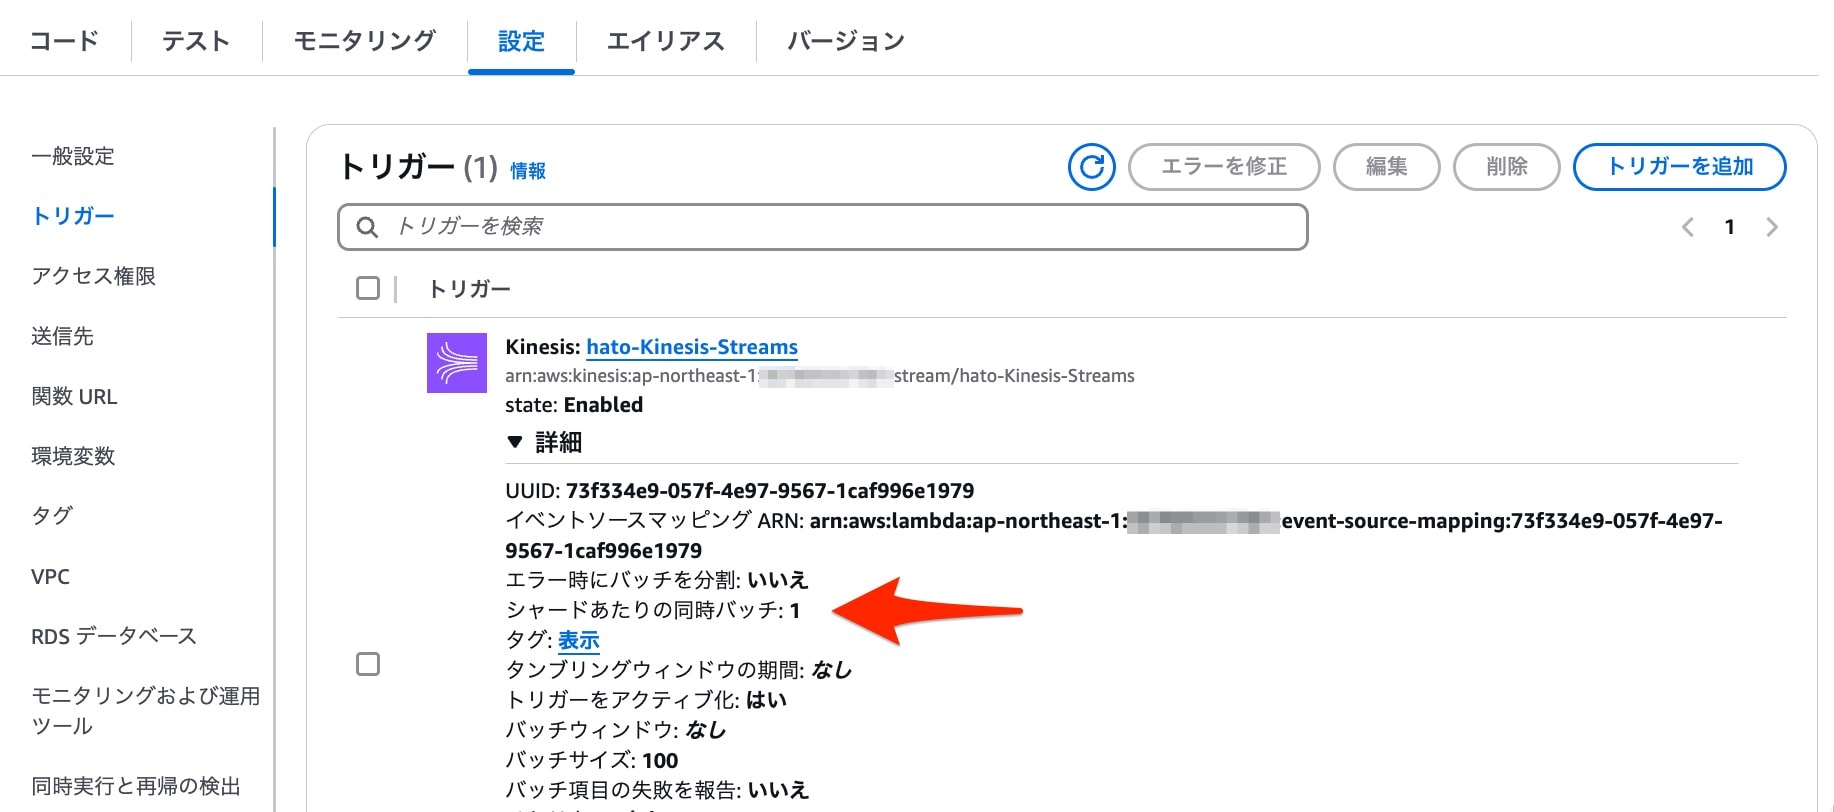Select 一般設定 in the sidebar

coord(73,156)
